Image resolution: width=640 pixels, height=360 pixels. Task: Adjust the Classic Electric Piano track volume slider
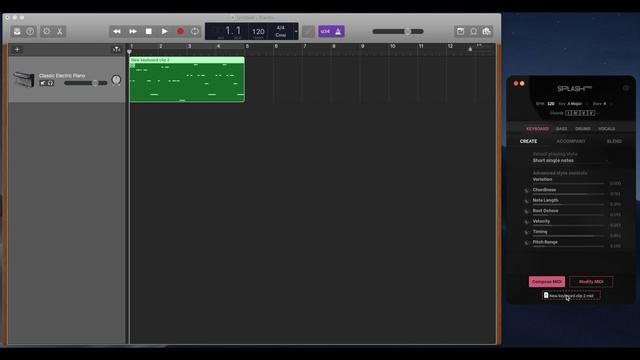click(86, 83)
